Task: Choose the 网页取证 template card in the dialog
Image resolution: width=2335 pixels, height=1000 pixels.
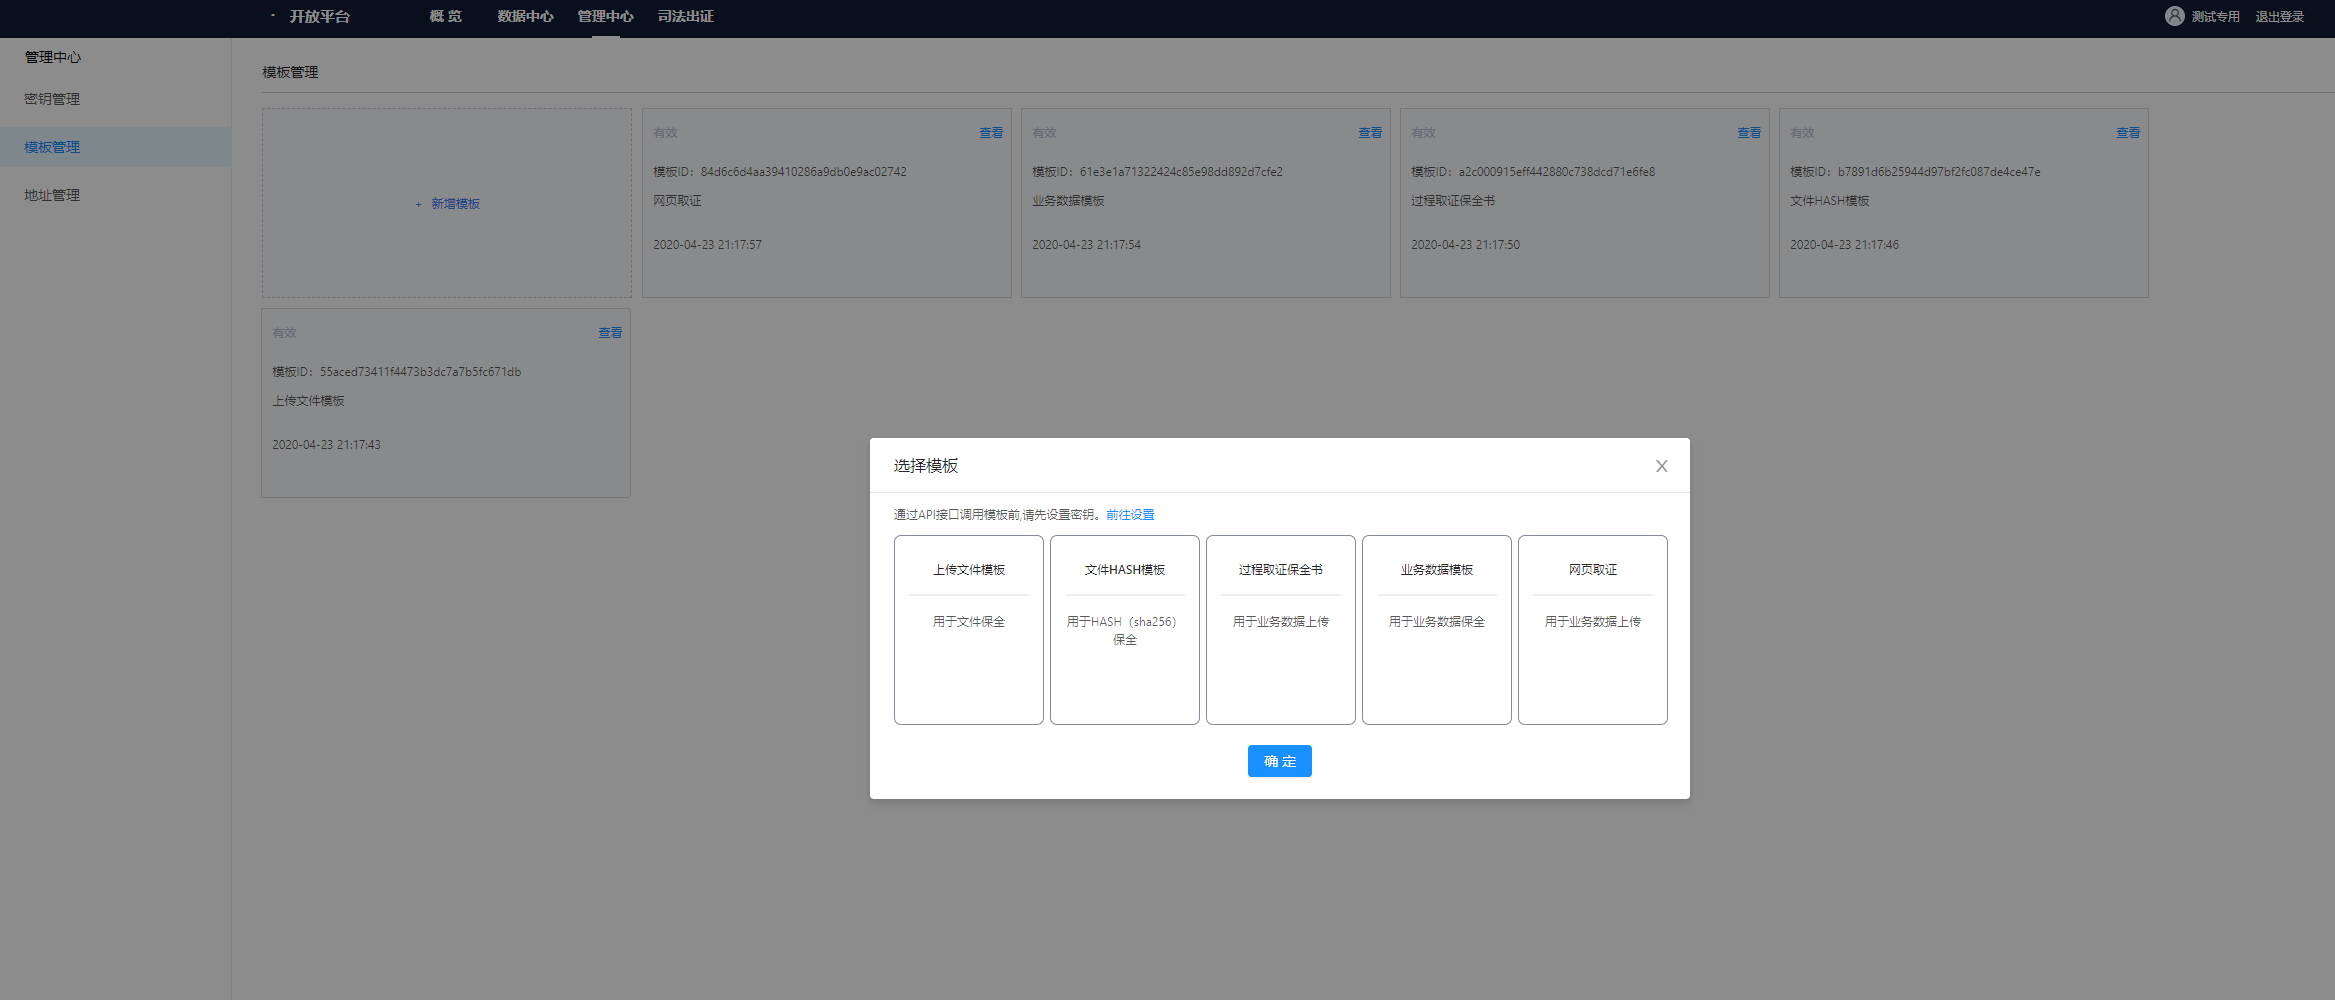Action: pyautogui.click(x=1592, y=630)
